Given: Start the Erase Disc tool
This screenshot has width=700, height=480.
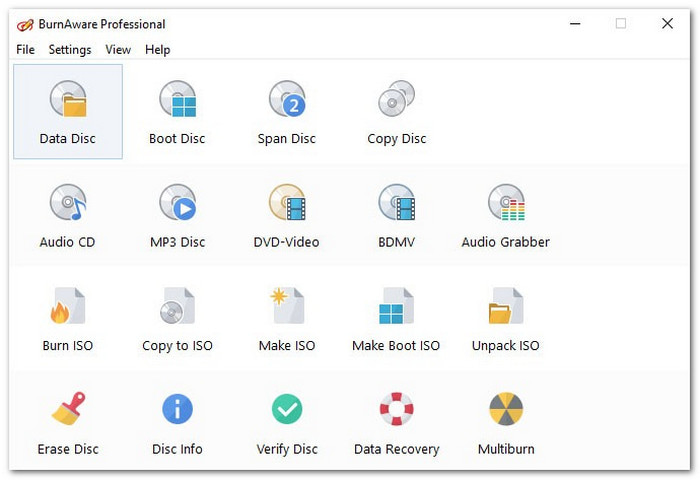Looking at the screenshot, I should pyautogui.click(x=68, y=422).
